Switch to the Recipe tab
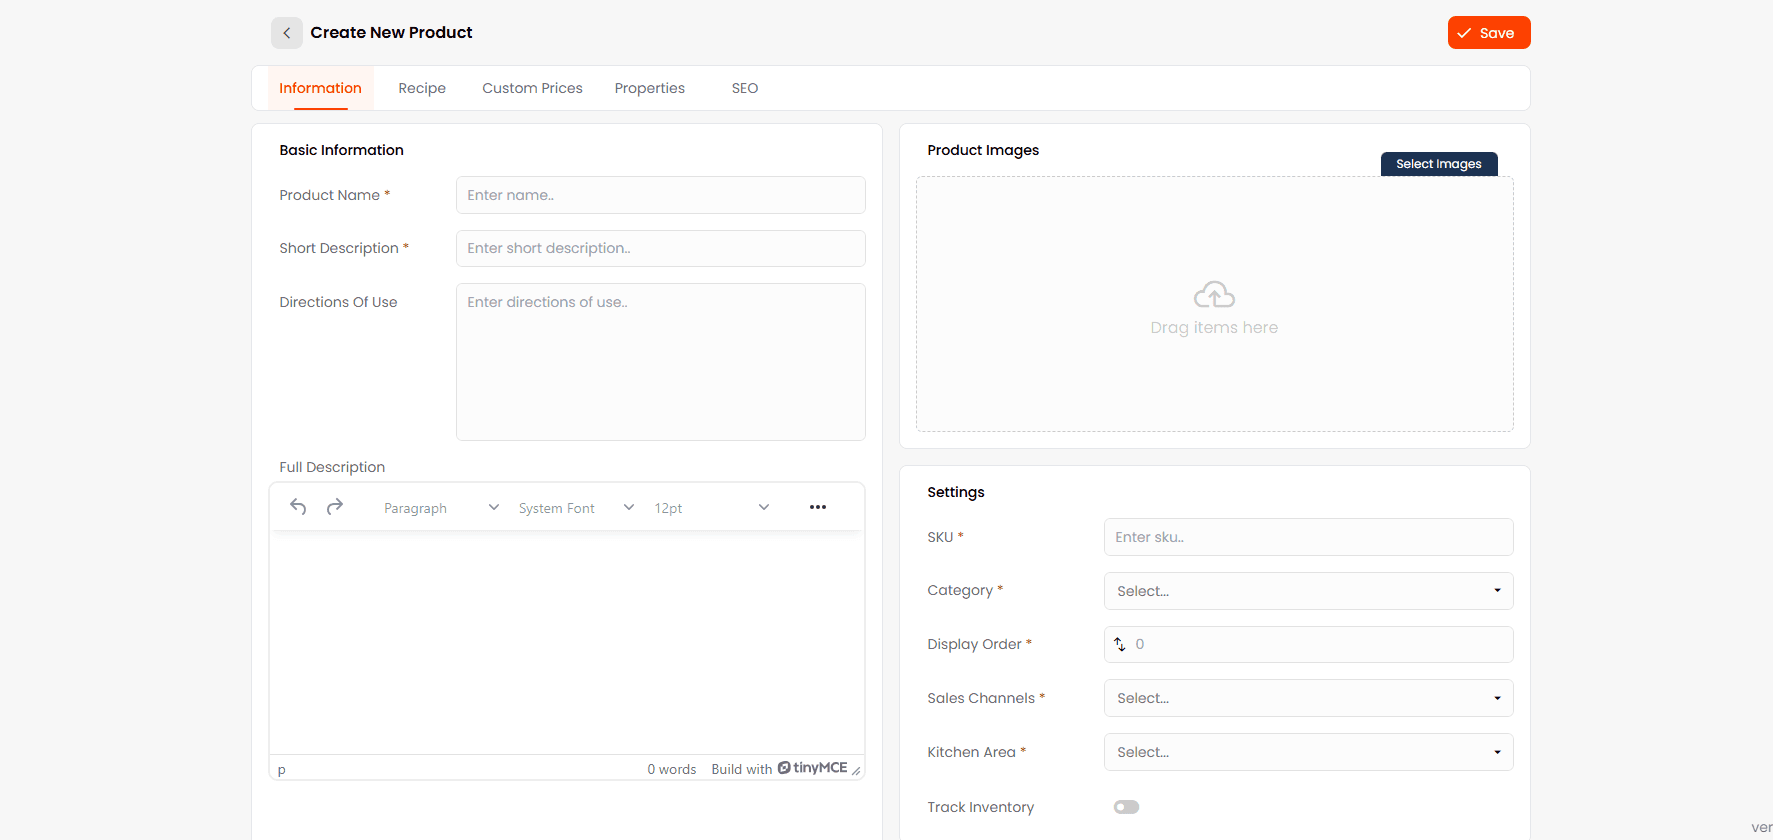Image resolution: width=1773 pixels, height=840 pixels. [422, 88]
